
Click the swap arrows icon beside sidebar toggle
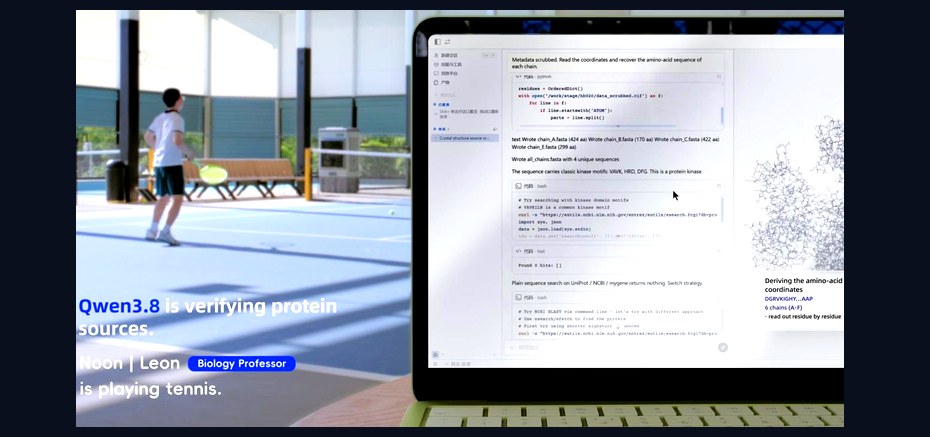(x=447, y=42)
